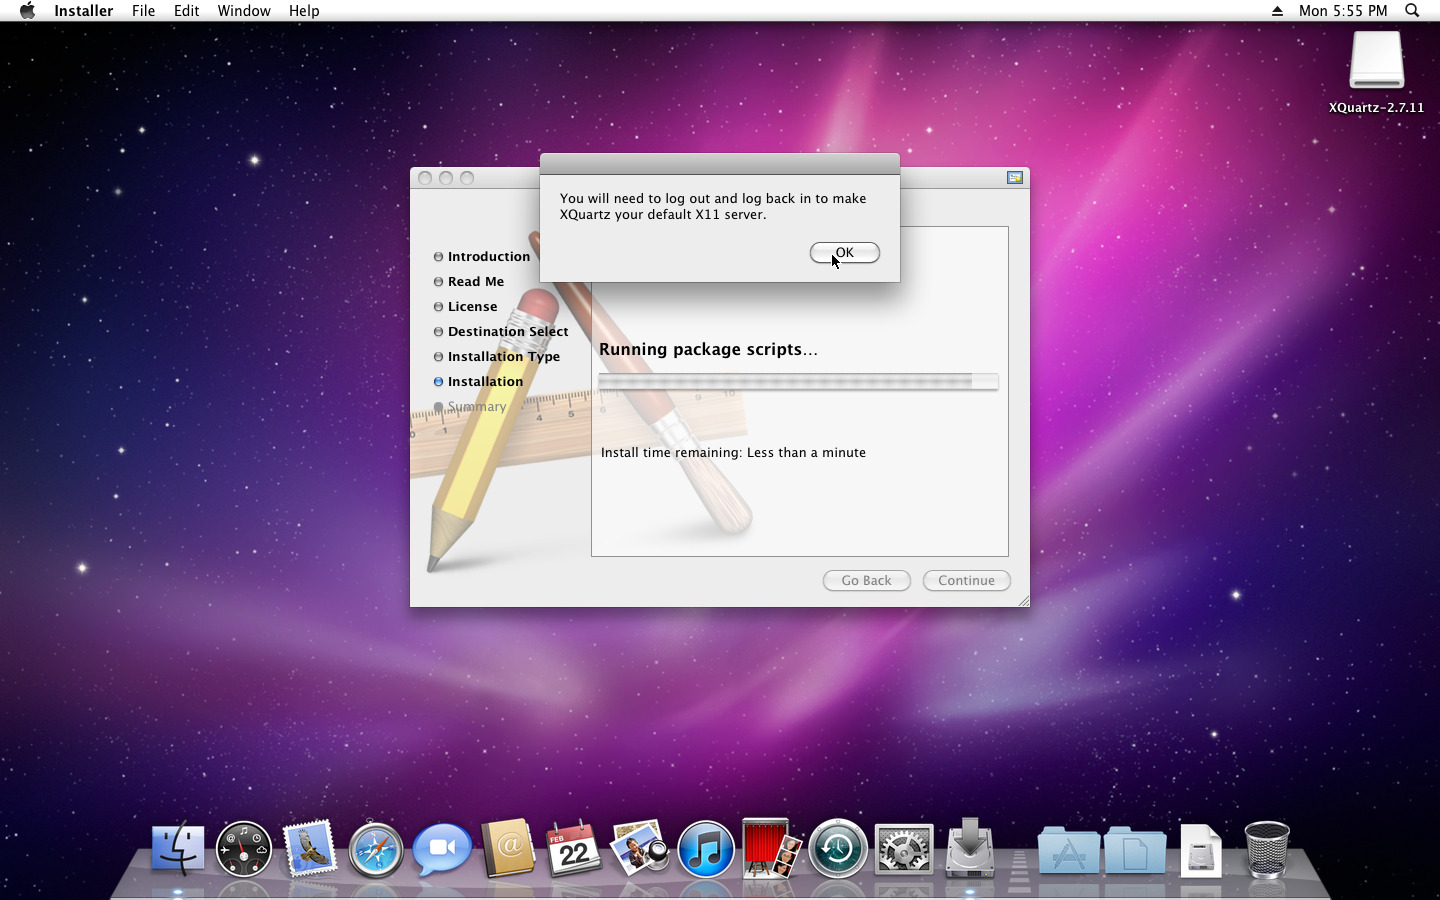Open the Trash in the Dock

[1266, 850]
